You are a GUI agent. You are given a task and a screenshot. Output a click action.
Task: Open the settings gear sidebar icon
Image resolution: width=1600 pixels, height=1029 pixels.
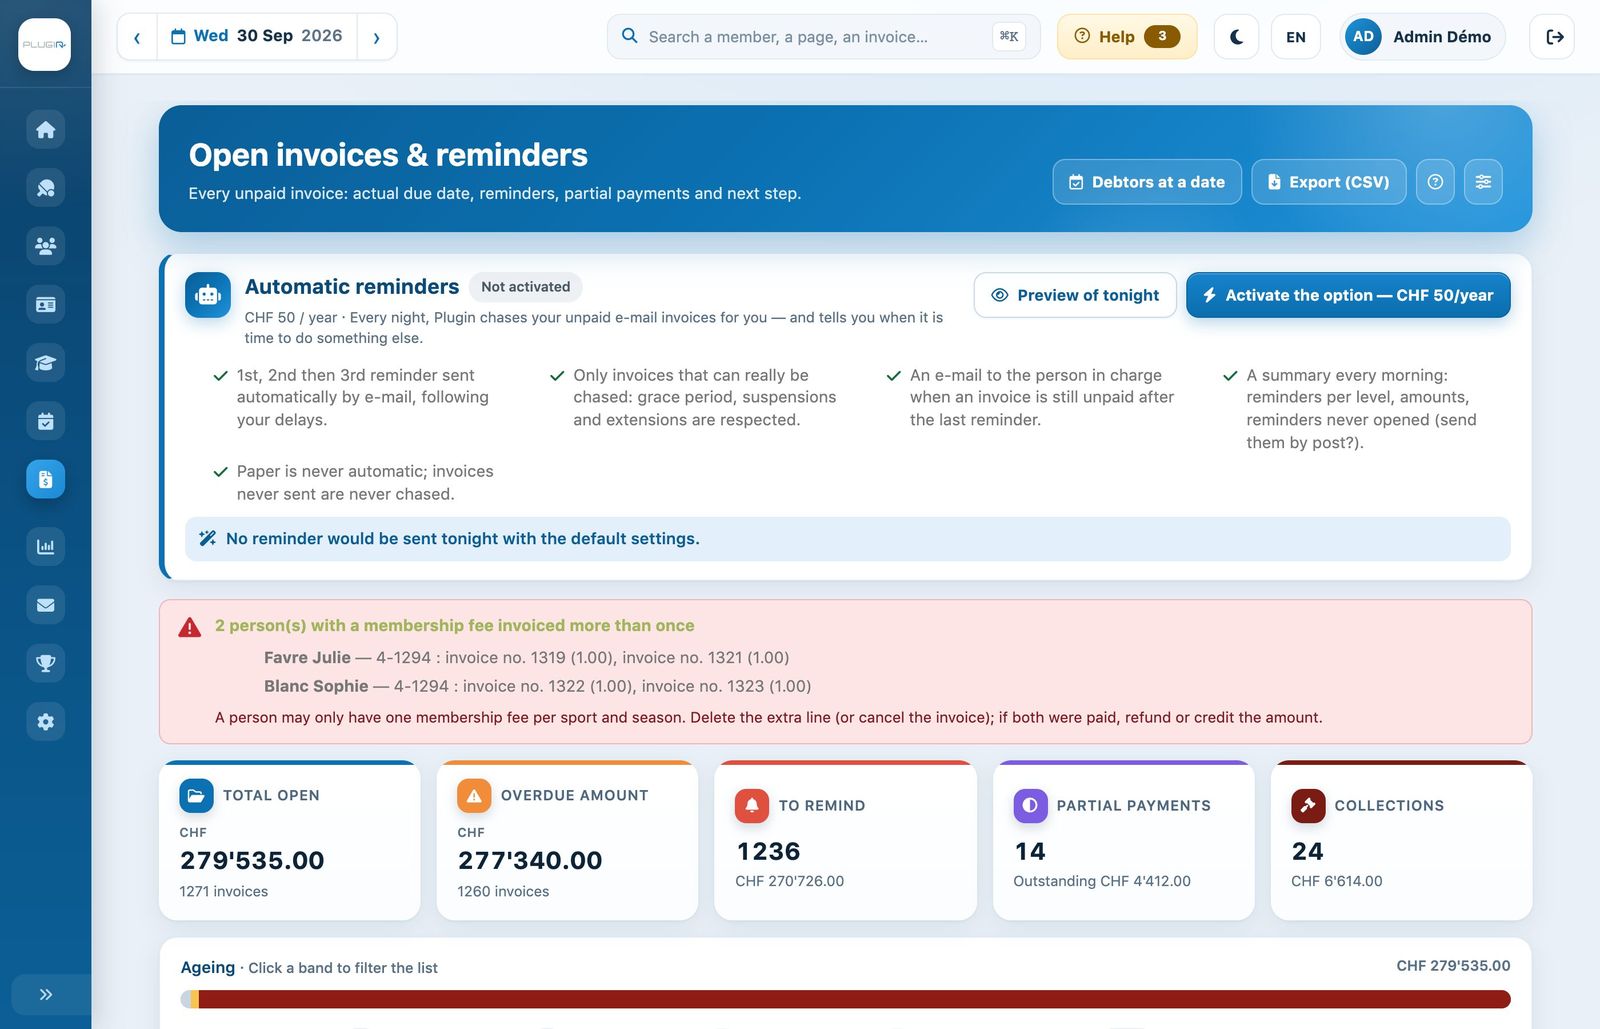(45, 721)
